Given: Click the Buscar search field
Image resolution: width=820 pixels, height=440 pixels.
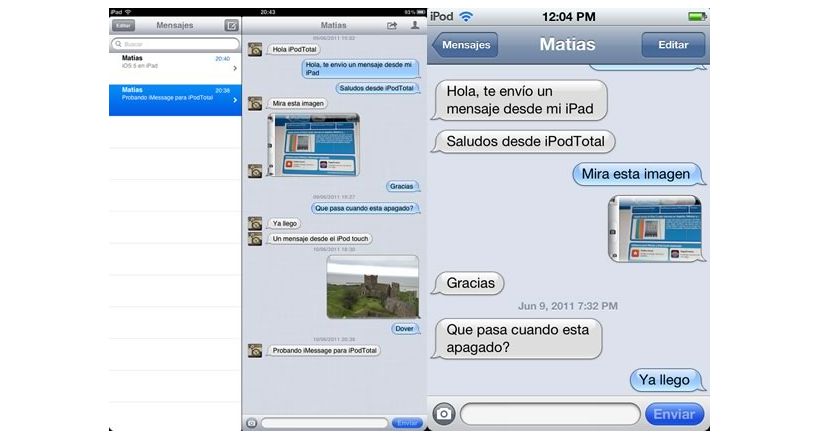Looking at the screenshot, I should coord(175,44).
